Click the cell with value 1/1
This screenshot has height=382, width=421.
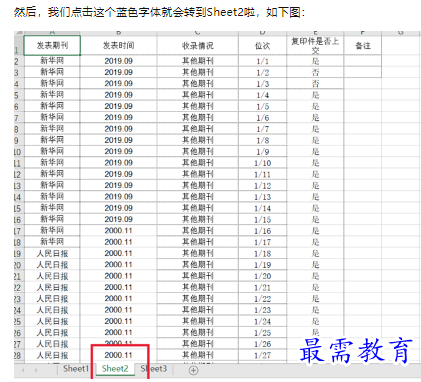point(262,61)
